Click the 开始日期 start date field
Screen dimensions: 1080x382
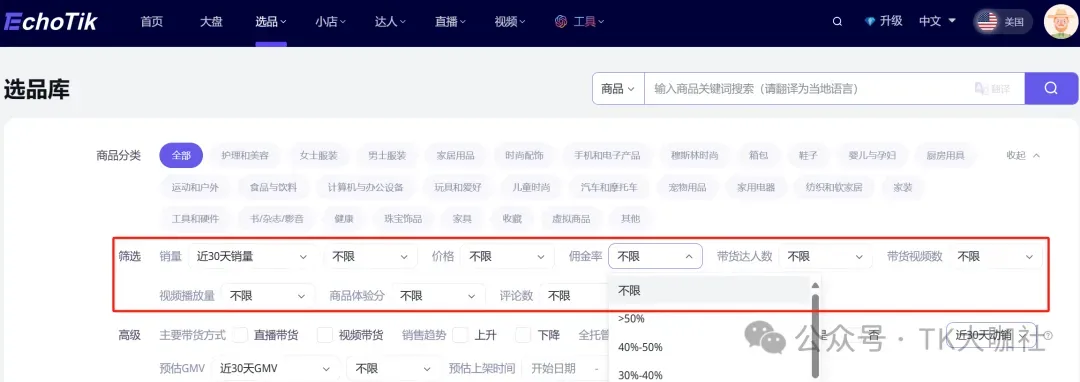553,368
